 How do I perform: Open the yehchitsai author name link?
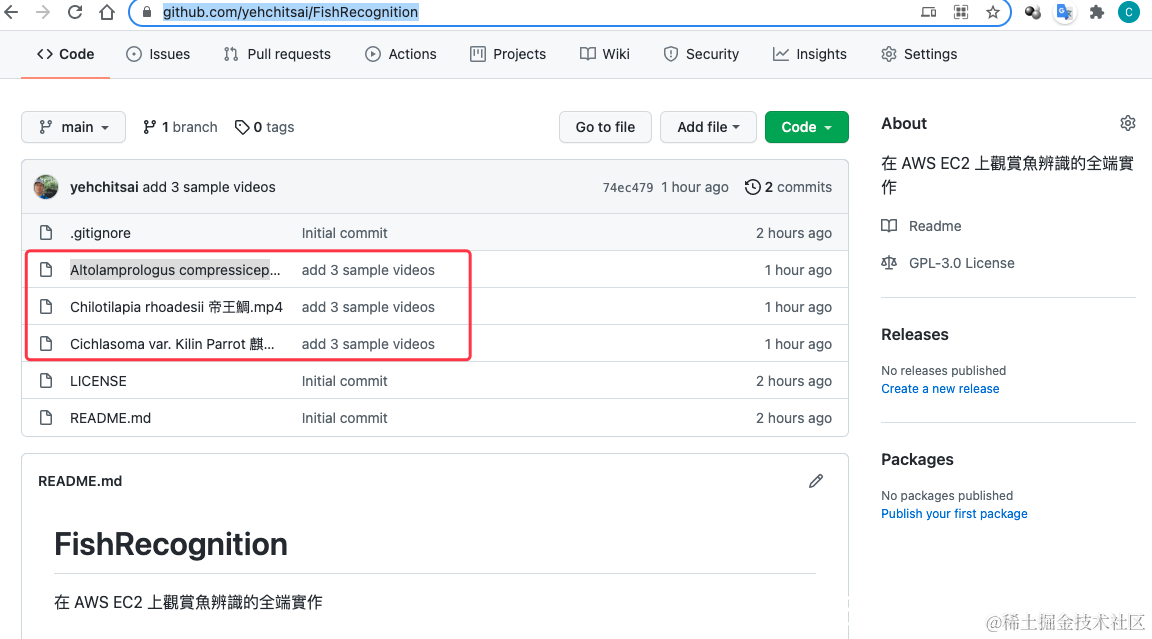click(104, 187)
